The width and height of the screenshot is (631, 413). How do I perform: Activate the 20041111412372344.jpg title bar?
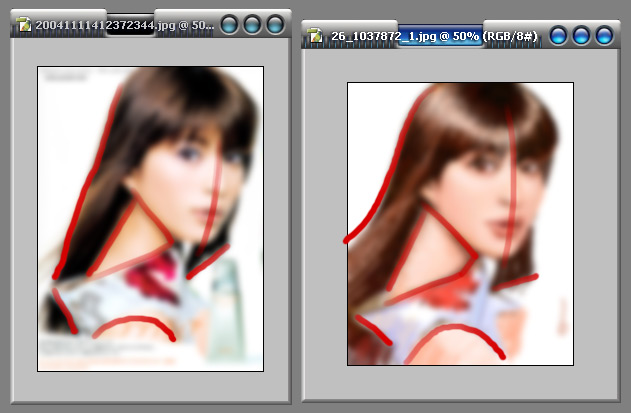click(x=151, y=24)
